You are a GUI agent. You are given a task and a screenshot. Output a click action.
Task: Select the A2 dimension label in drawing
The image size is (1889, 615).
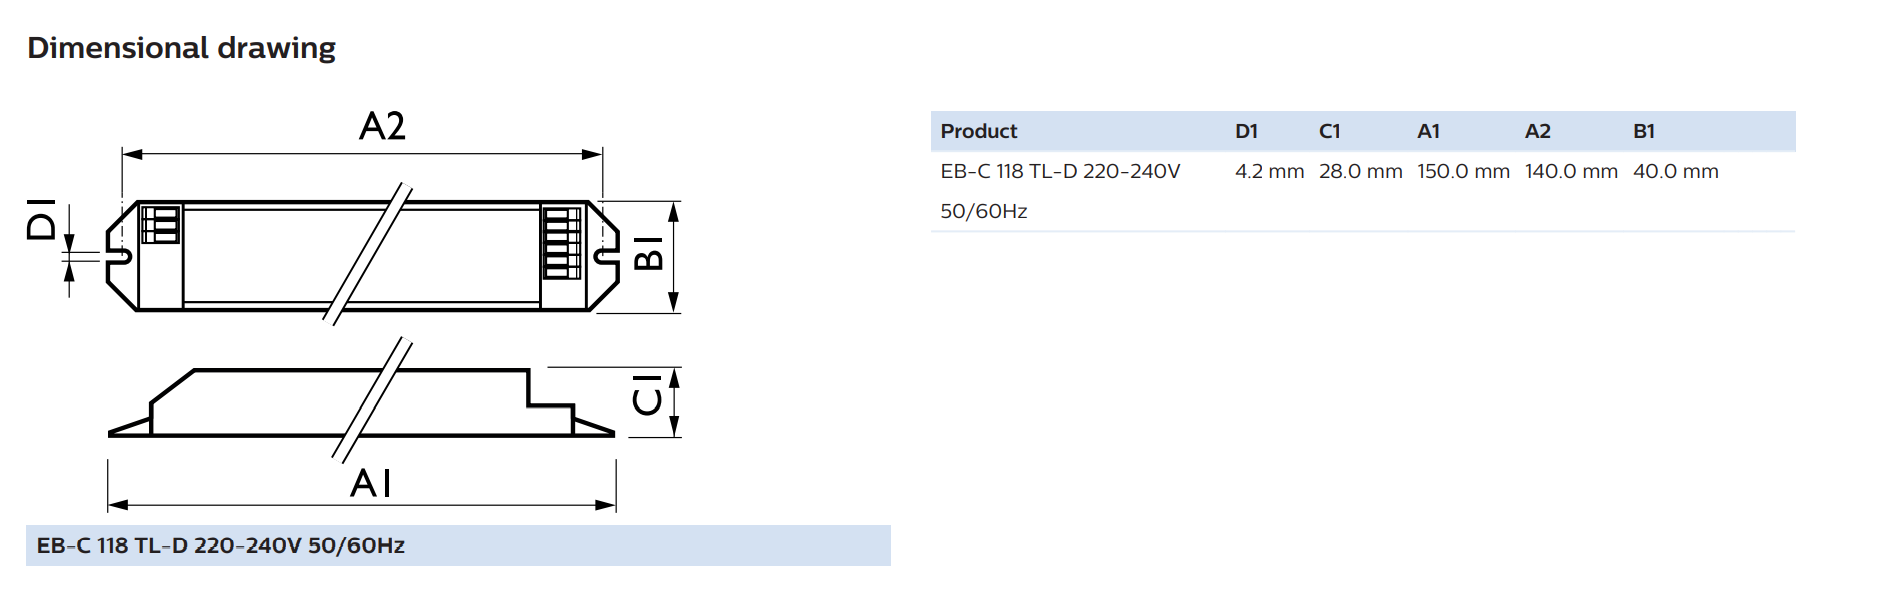(x=382, y=126)
